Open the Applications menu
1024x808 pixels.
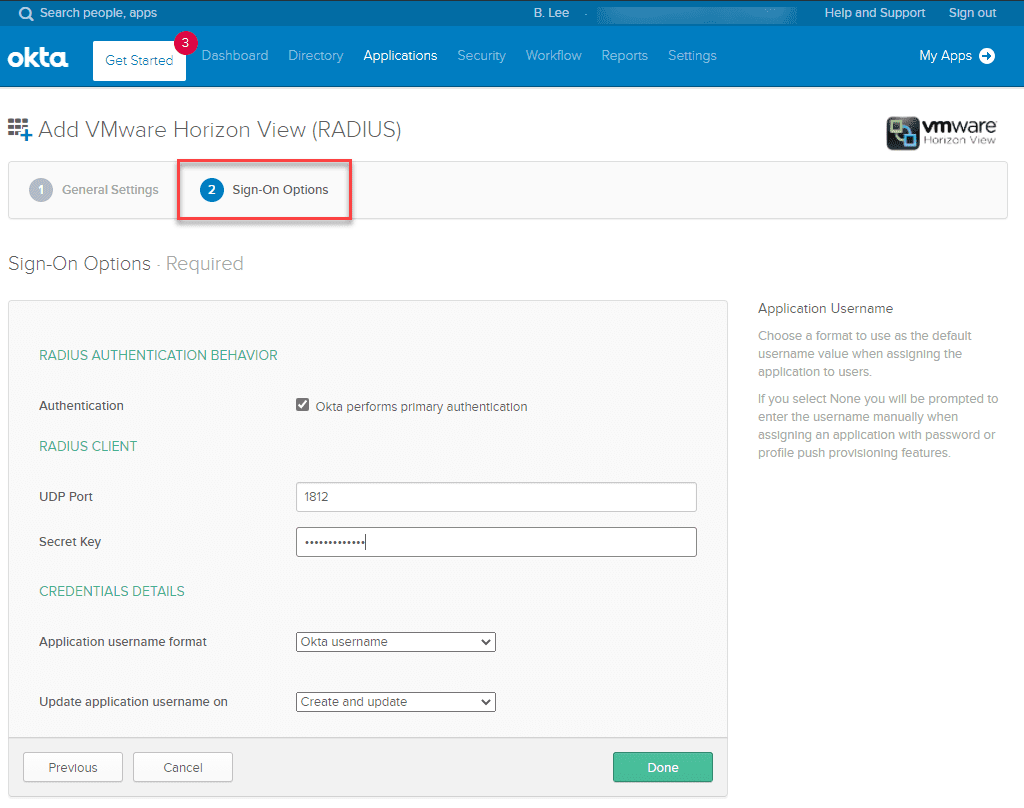tap(400, 56)
